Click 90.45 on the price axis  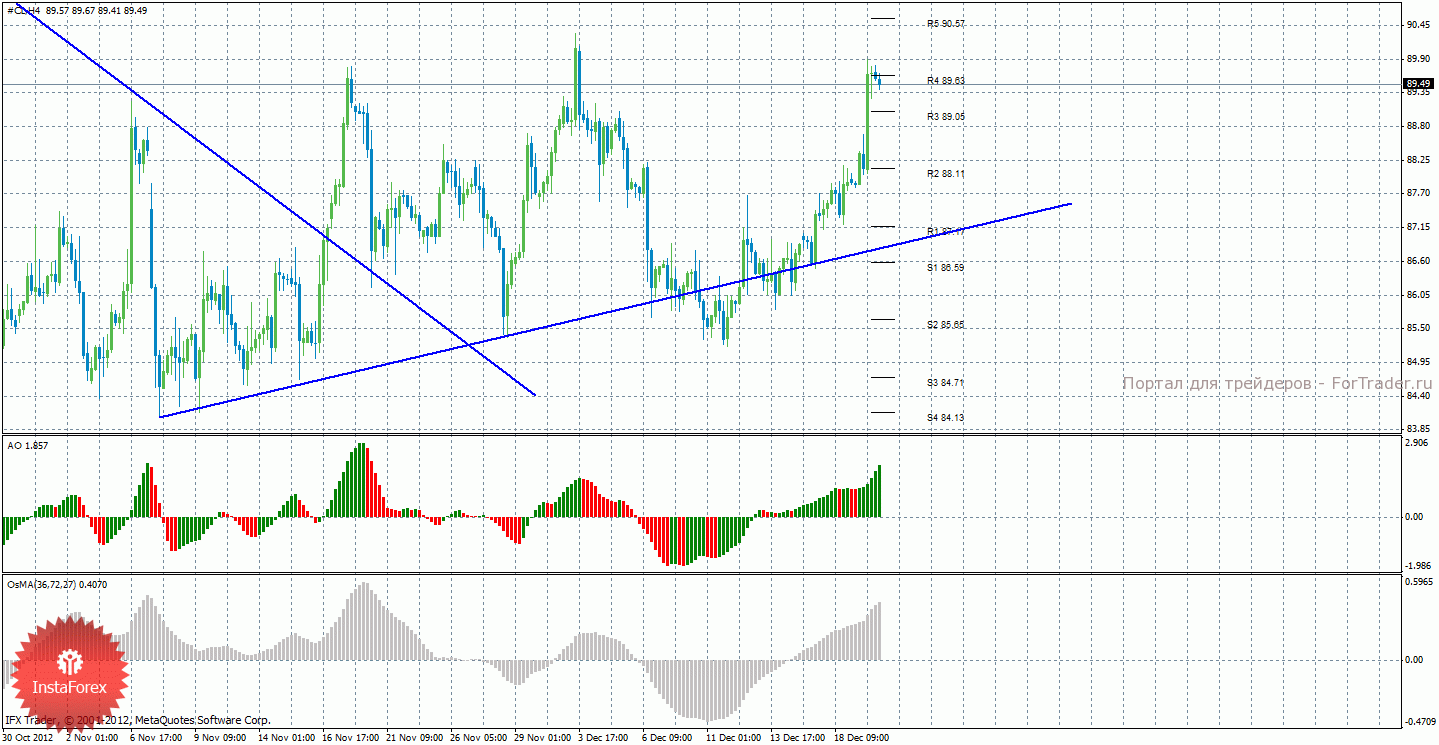tap(1419, 24)
